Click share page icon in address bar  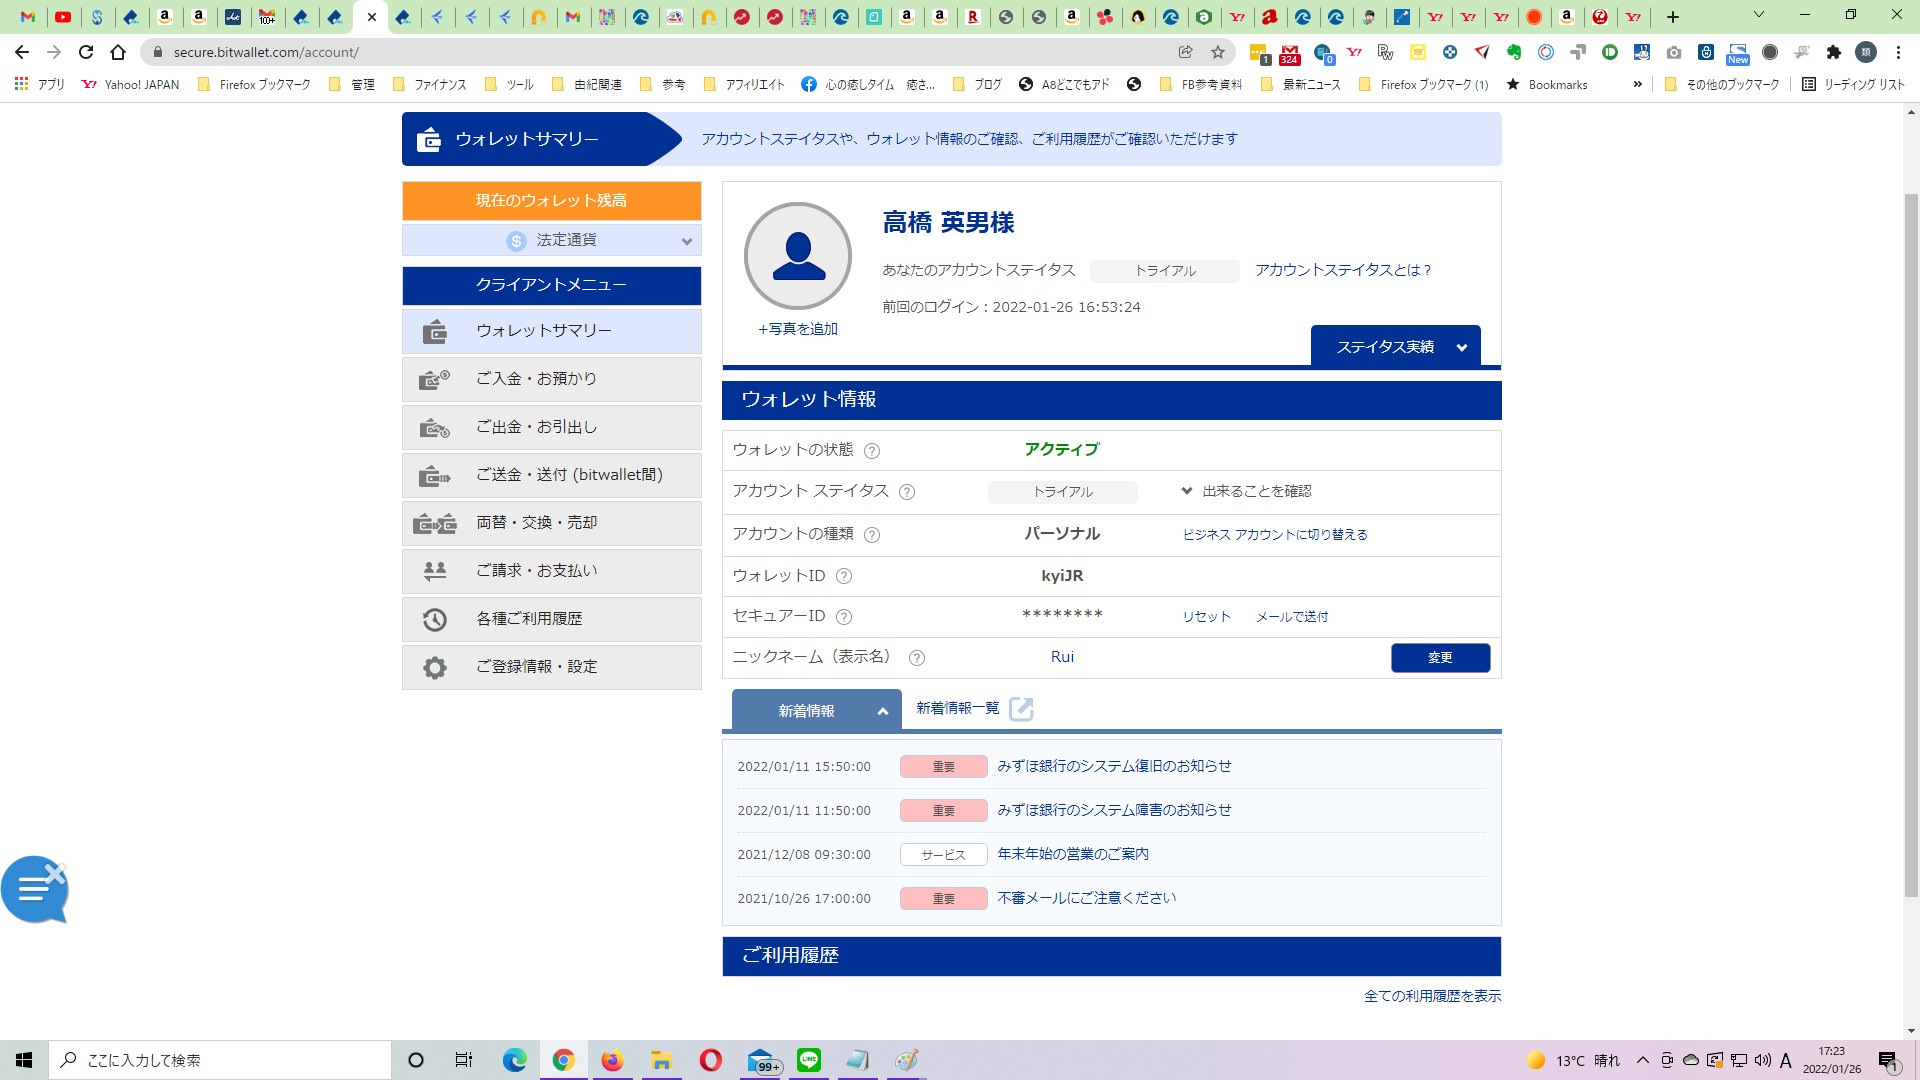point(1185,52)
